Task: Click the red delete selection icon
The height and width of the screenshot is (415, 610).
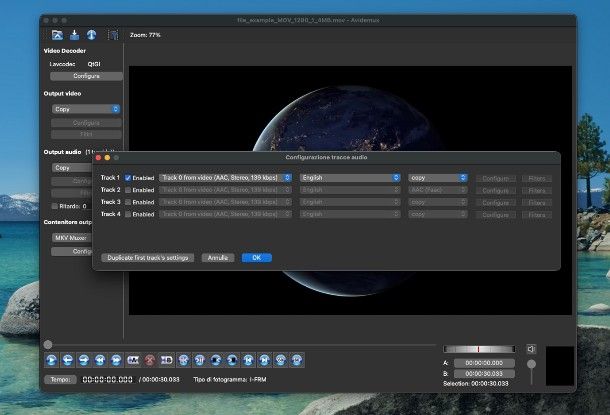Action: click(150, 359)
